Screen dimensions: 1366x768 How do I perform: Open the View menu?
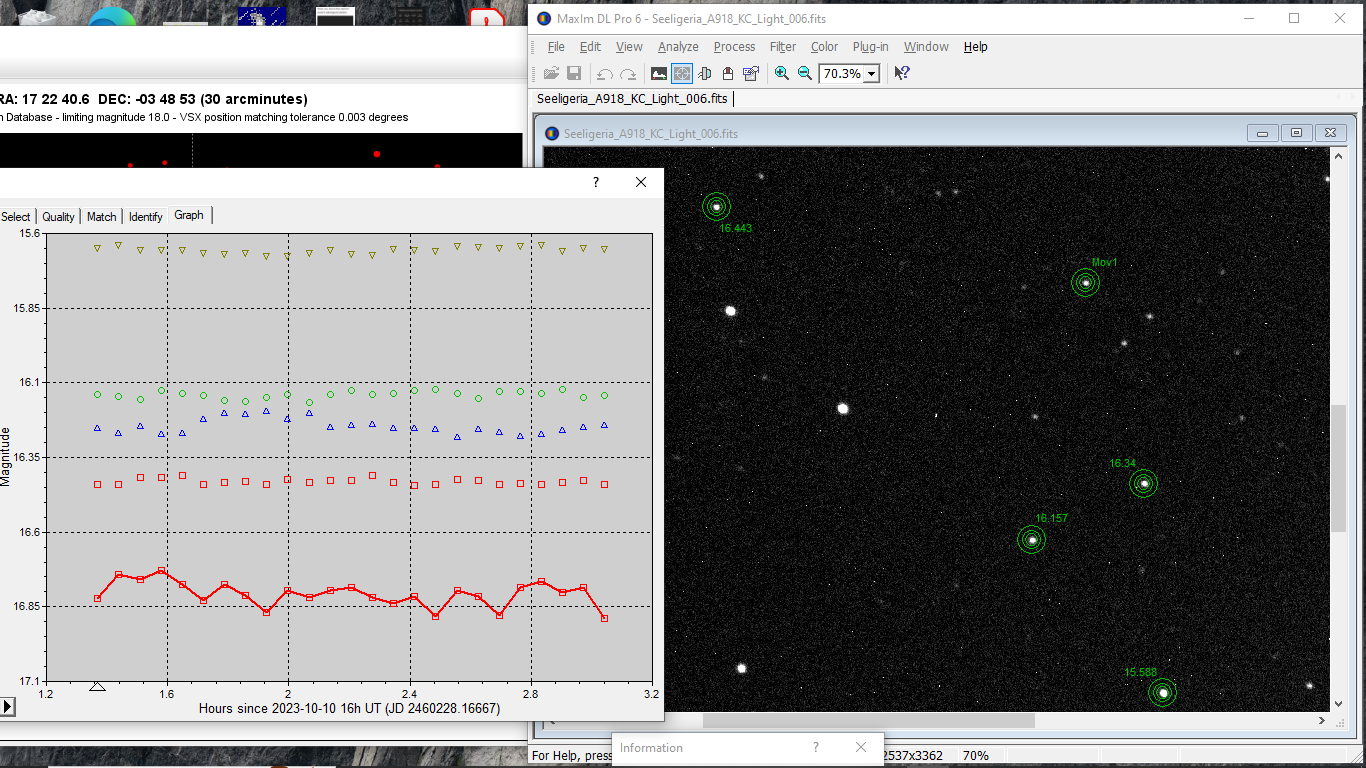coord(629,47)
